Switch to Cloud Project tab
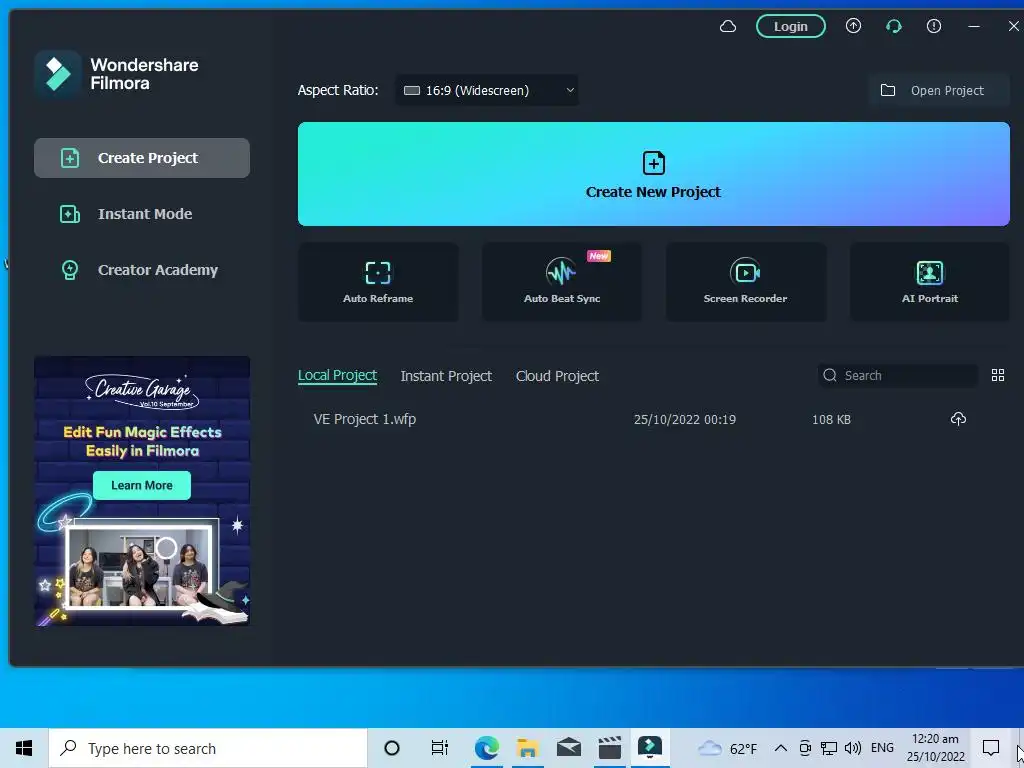The width and height of the screenshot is (1024, 768). [557, 376]
